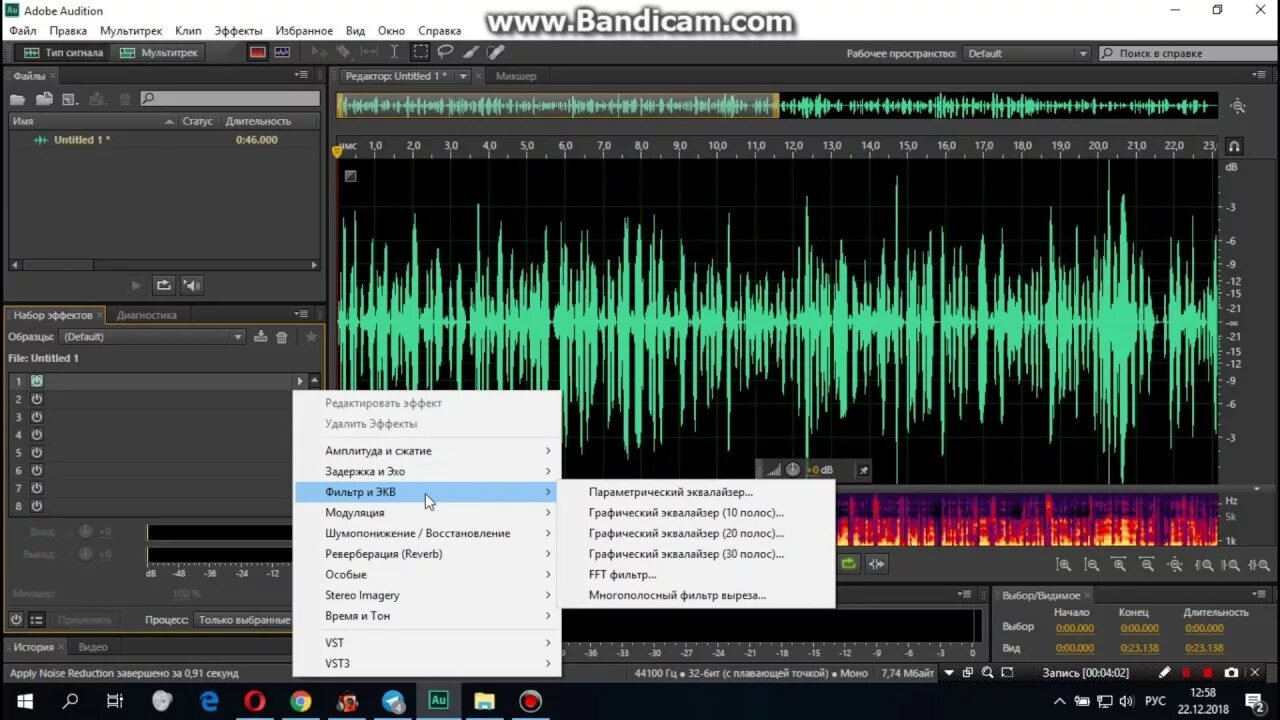The width and height of the screenshot is (1280, 720).
Task: Open Редактор: Untitled 1 file dropdown arrow
Action: [x=463, y=76]
